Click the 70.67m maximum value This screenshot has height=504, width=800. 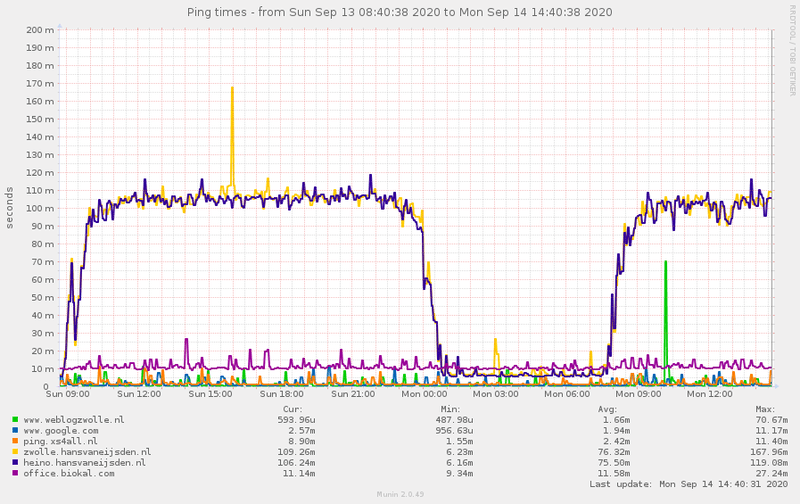click(x=772, y=420)
